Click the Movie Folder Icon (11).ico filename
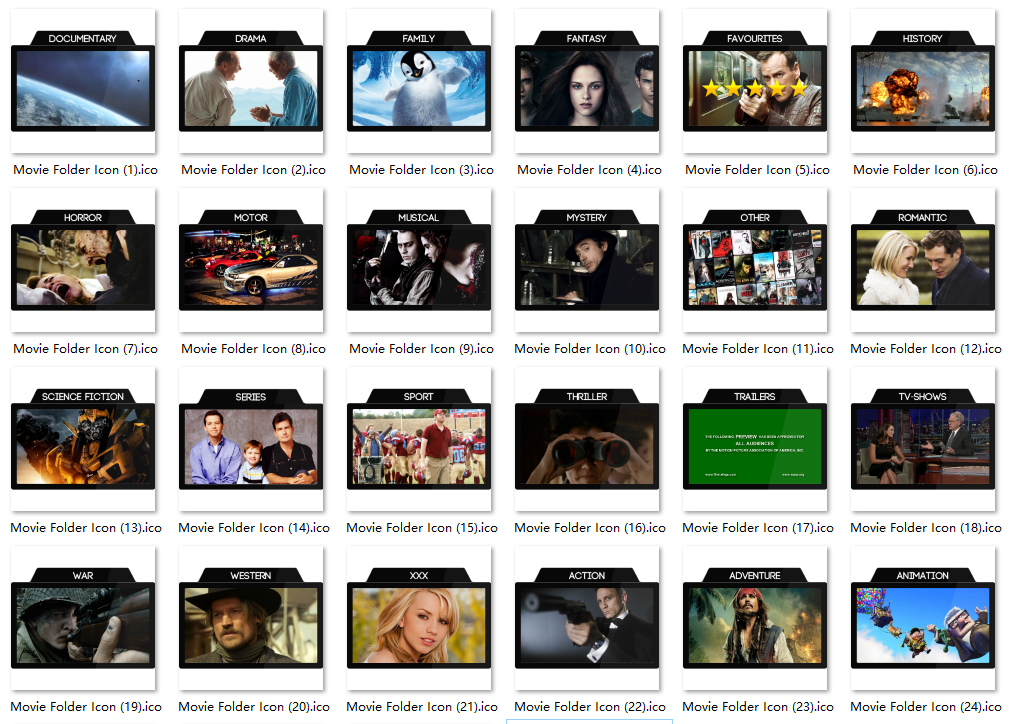 coord(757,348)
